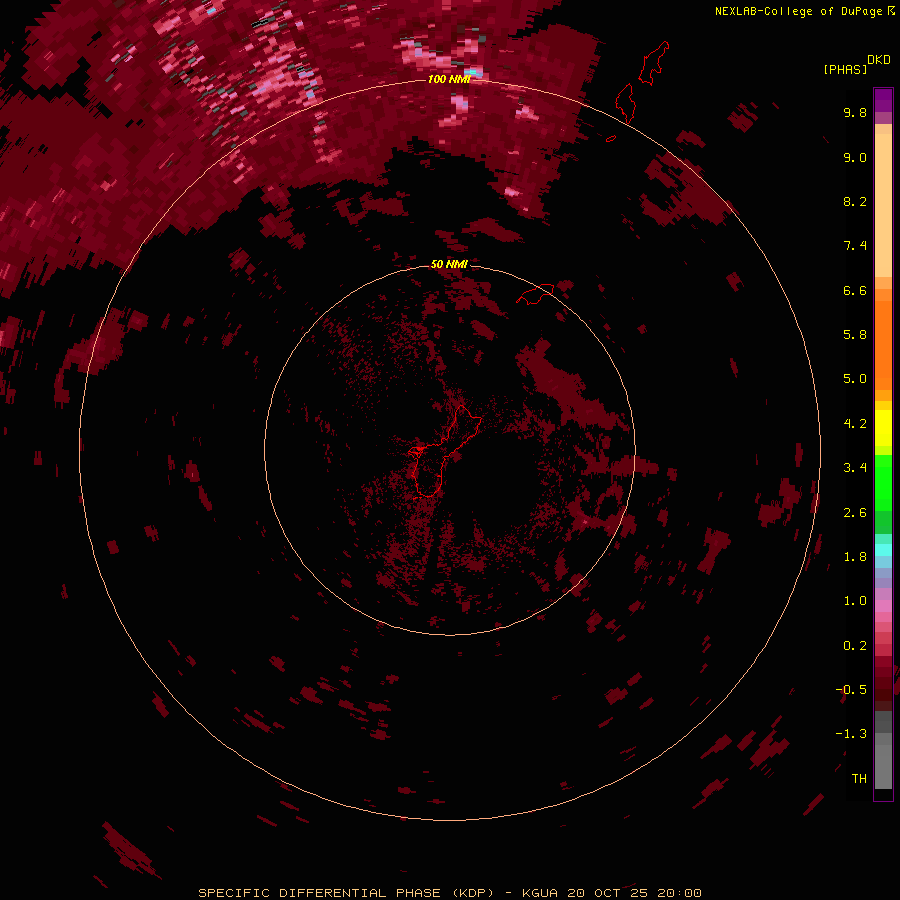Screen dimensions: 900x900
Task: Click the 2.6 value on color scale
Action: tap(855, 512)
